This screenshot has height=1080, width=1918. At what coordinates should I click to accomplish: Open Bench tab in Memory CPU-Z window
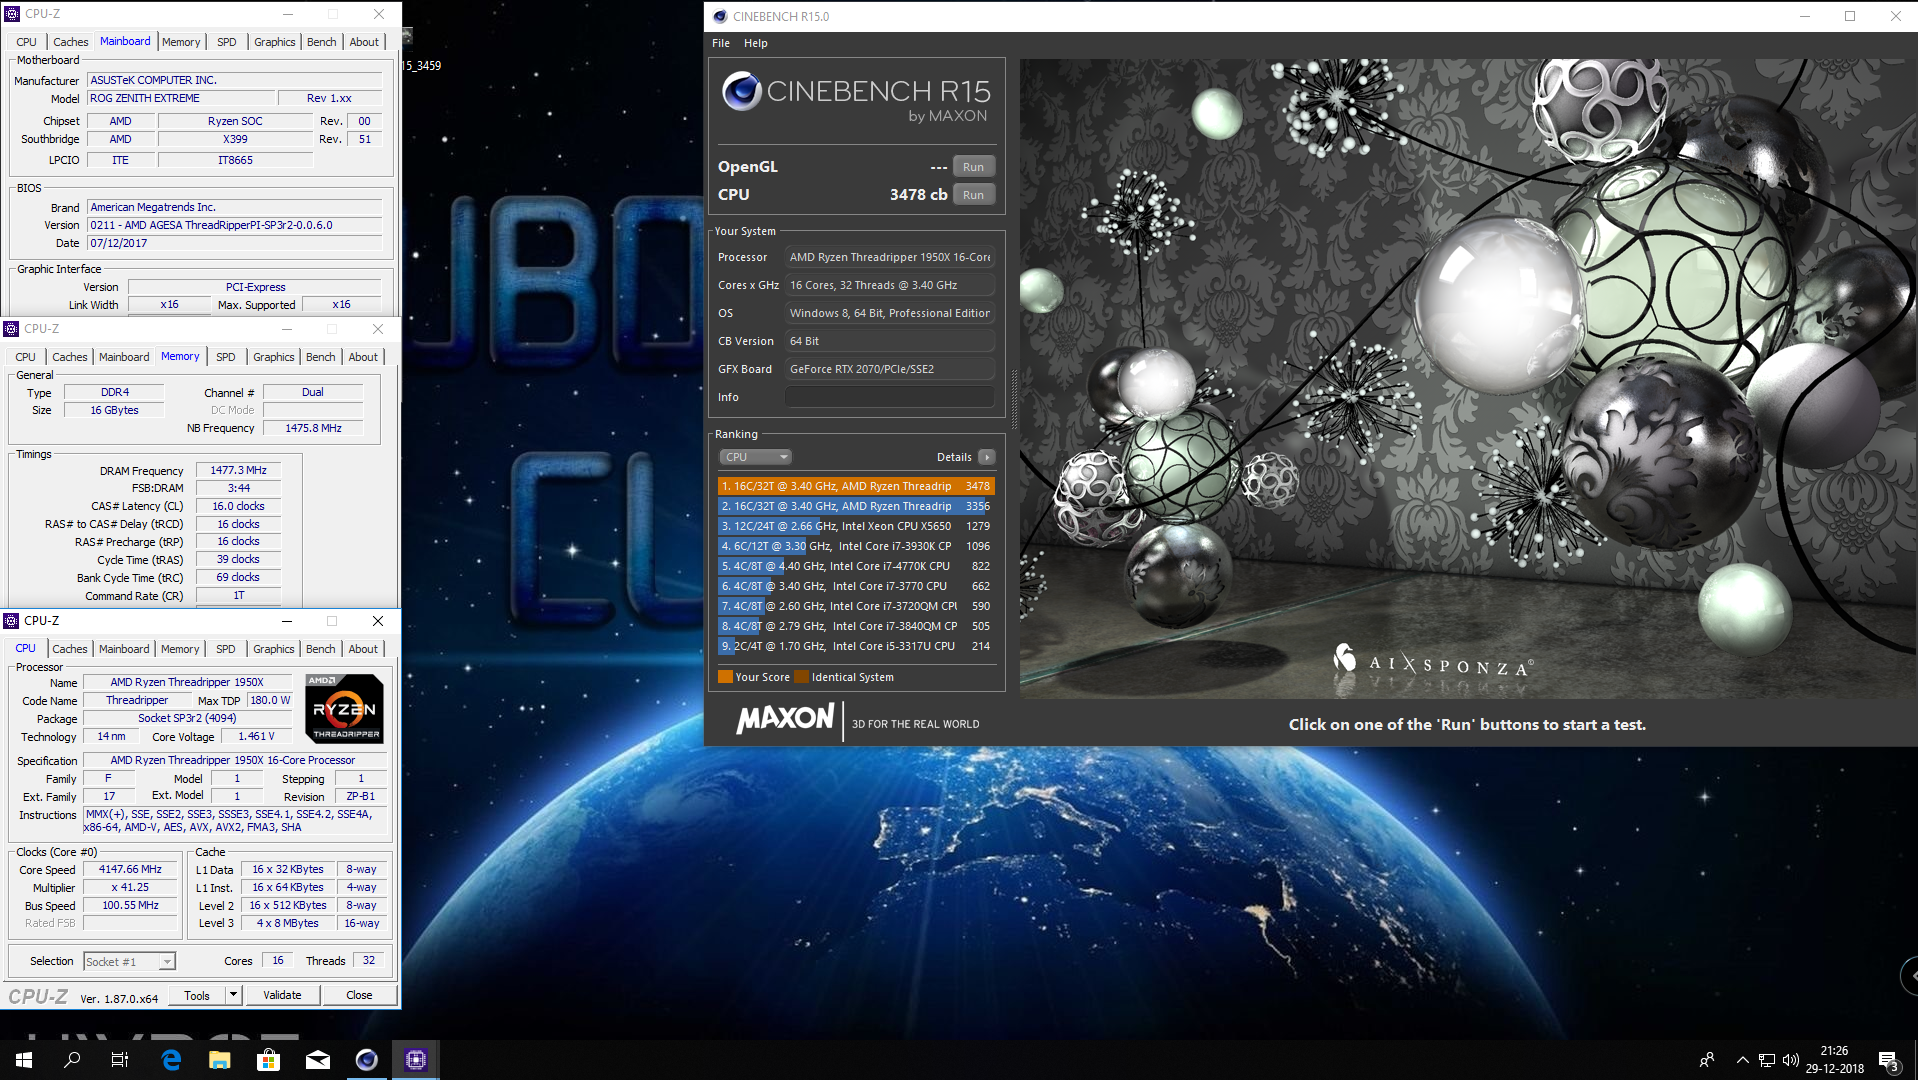pyautogui.click(x=321, y=357)
